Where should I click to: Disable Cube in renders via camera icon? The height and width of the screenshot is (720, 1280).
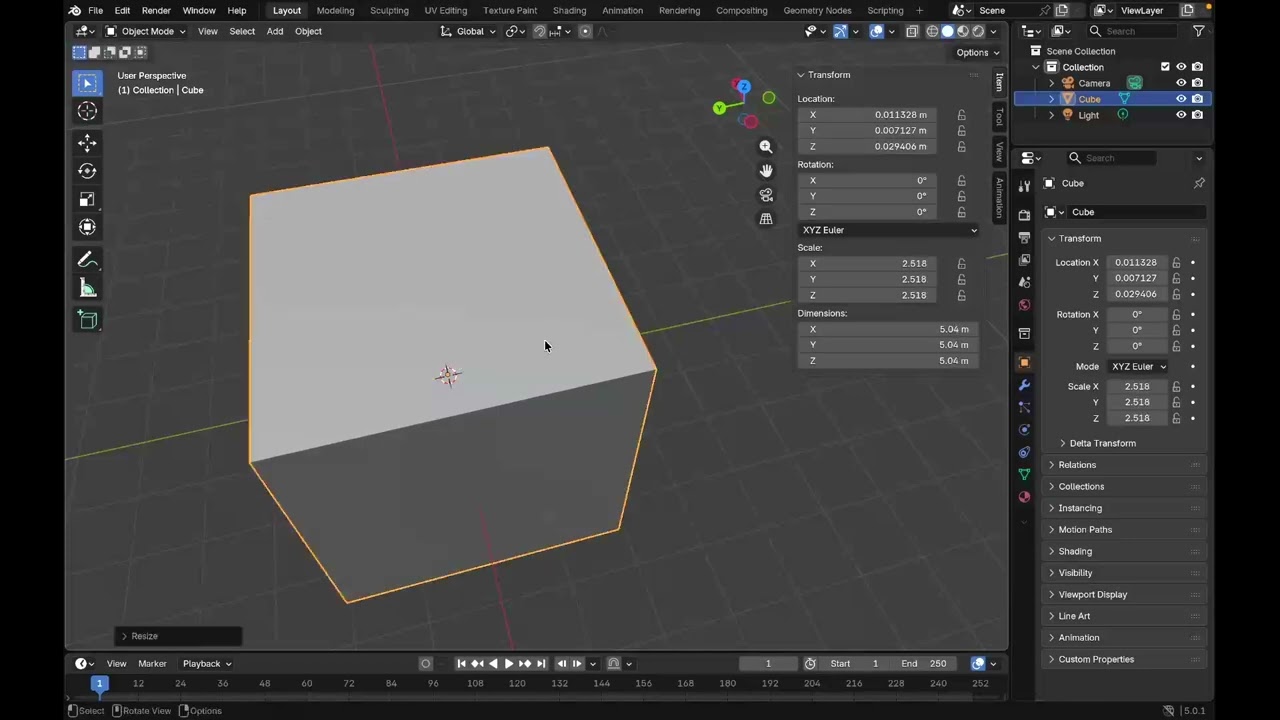(1197, 99)
